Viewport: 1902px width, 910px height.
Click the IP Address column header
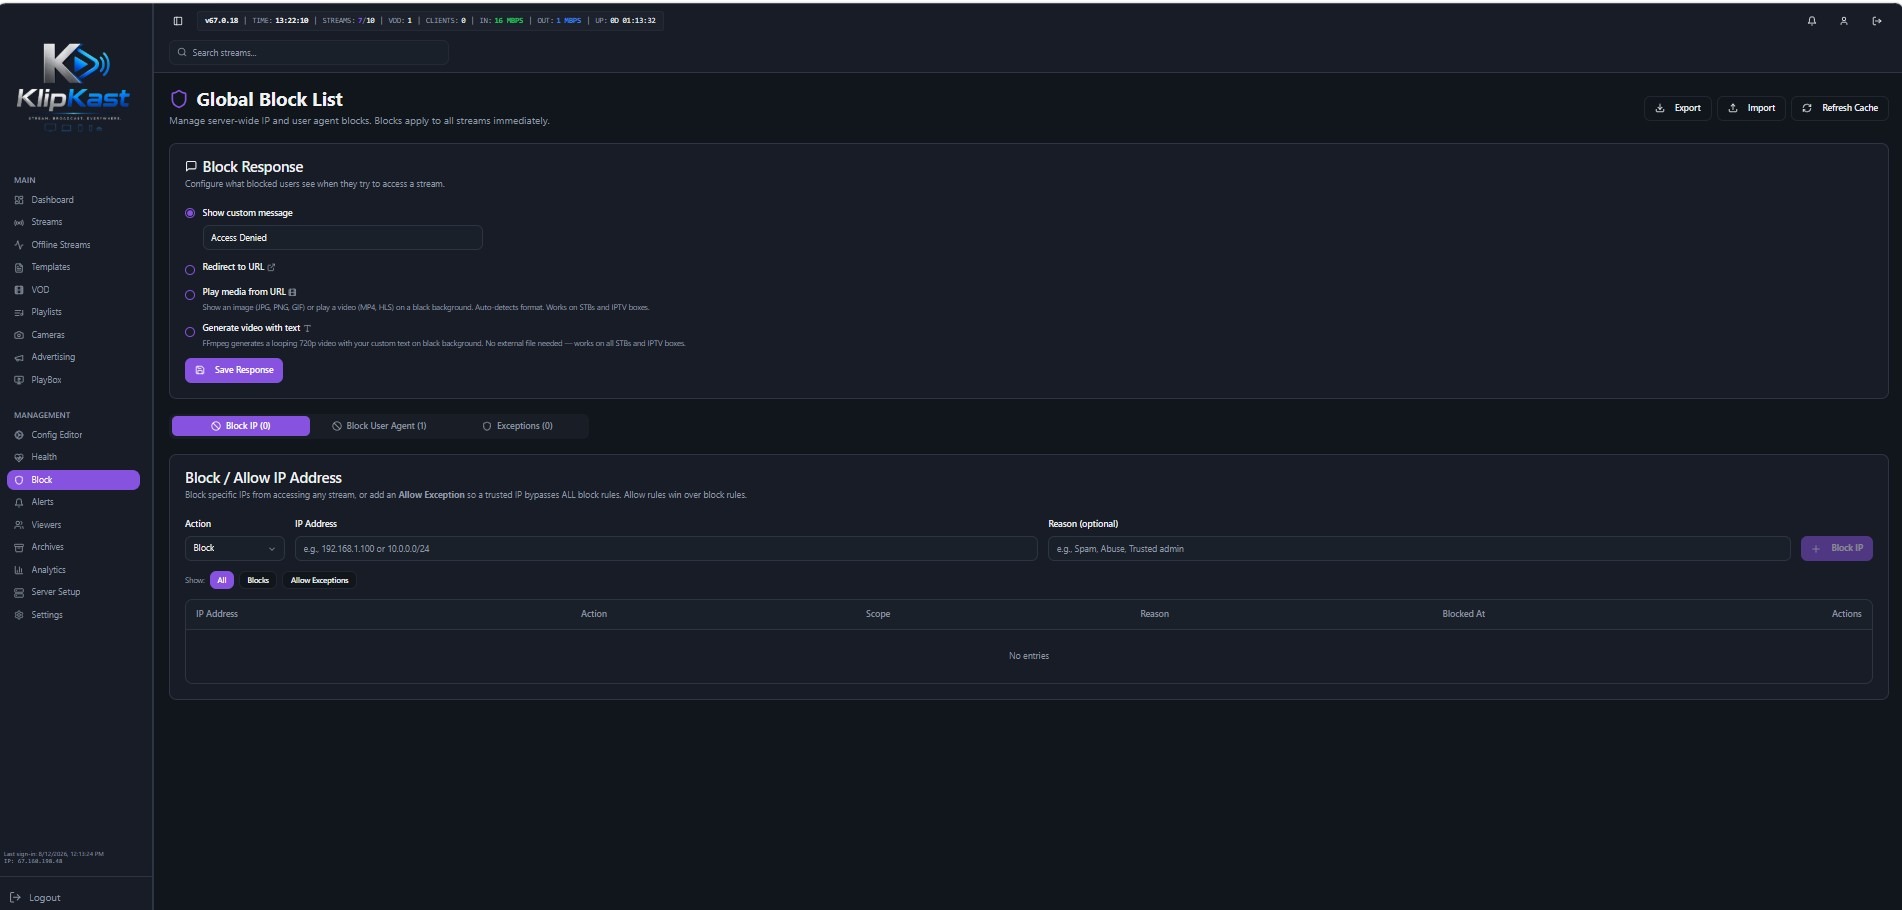pos(217,614)
